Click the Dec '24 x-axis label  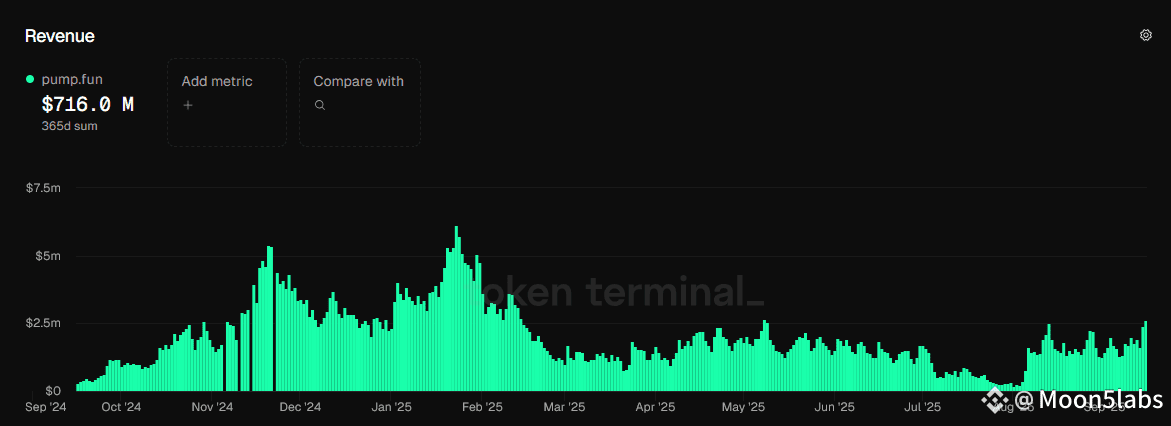pyautogui.click(x=301, y=407)
